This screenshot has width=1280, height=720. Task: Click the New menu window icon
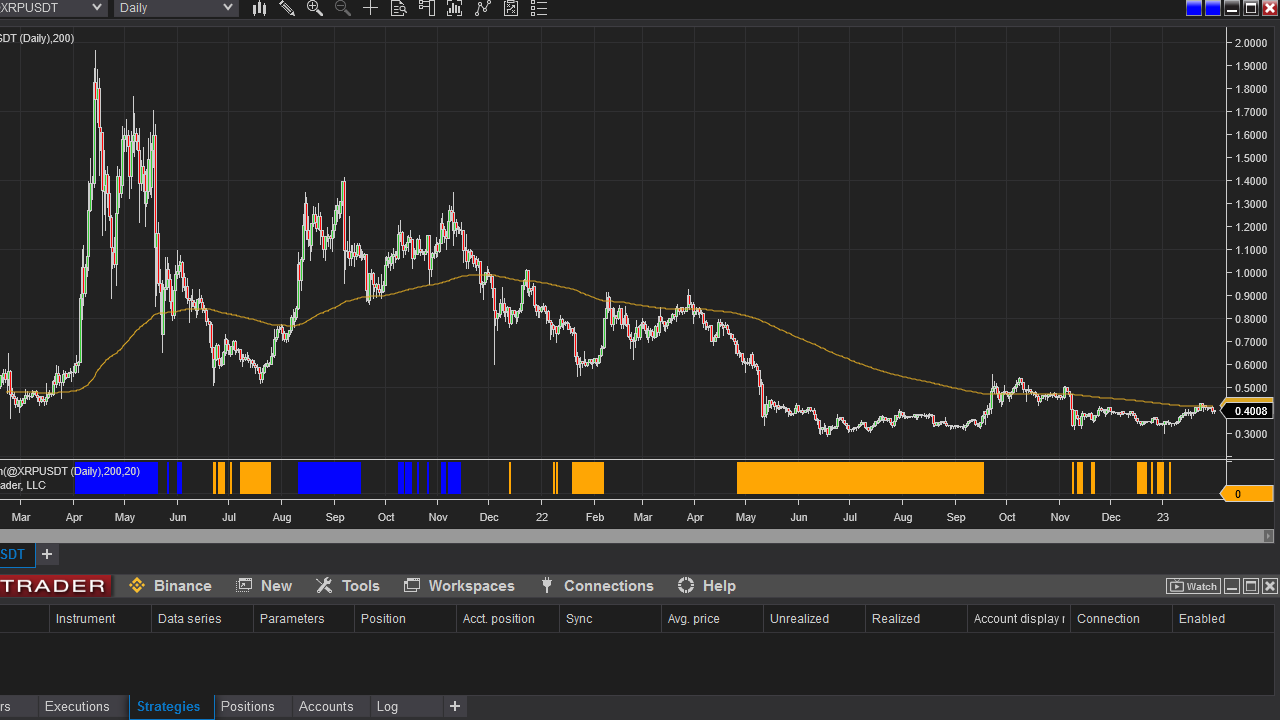coord(244,586)
